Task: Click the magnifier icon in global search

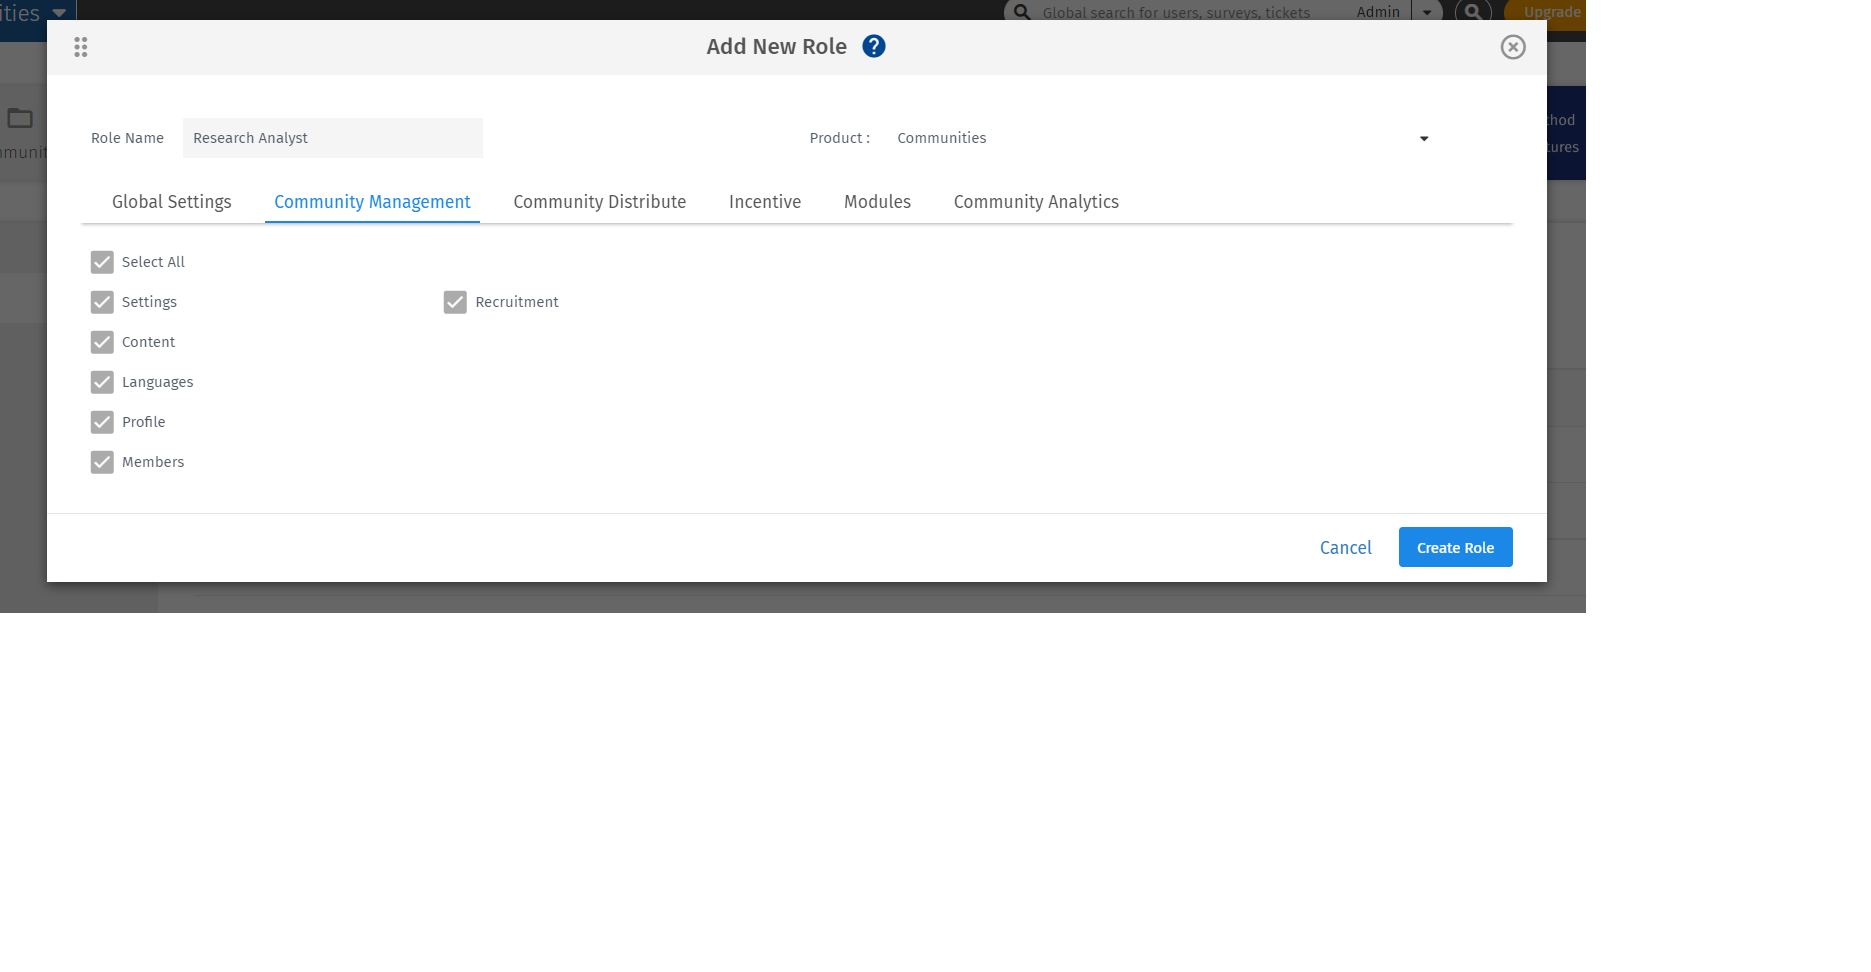Action: 1022,12
